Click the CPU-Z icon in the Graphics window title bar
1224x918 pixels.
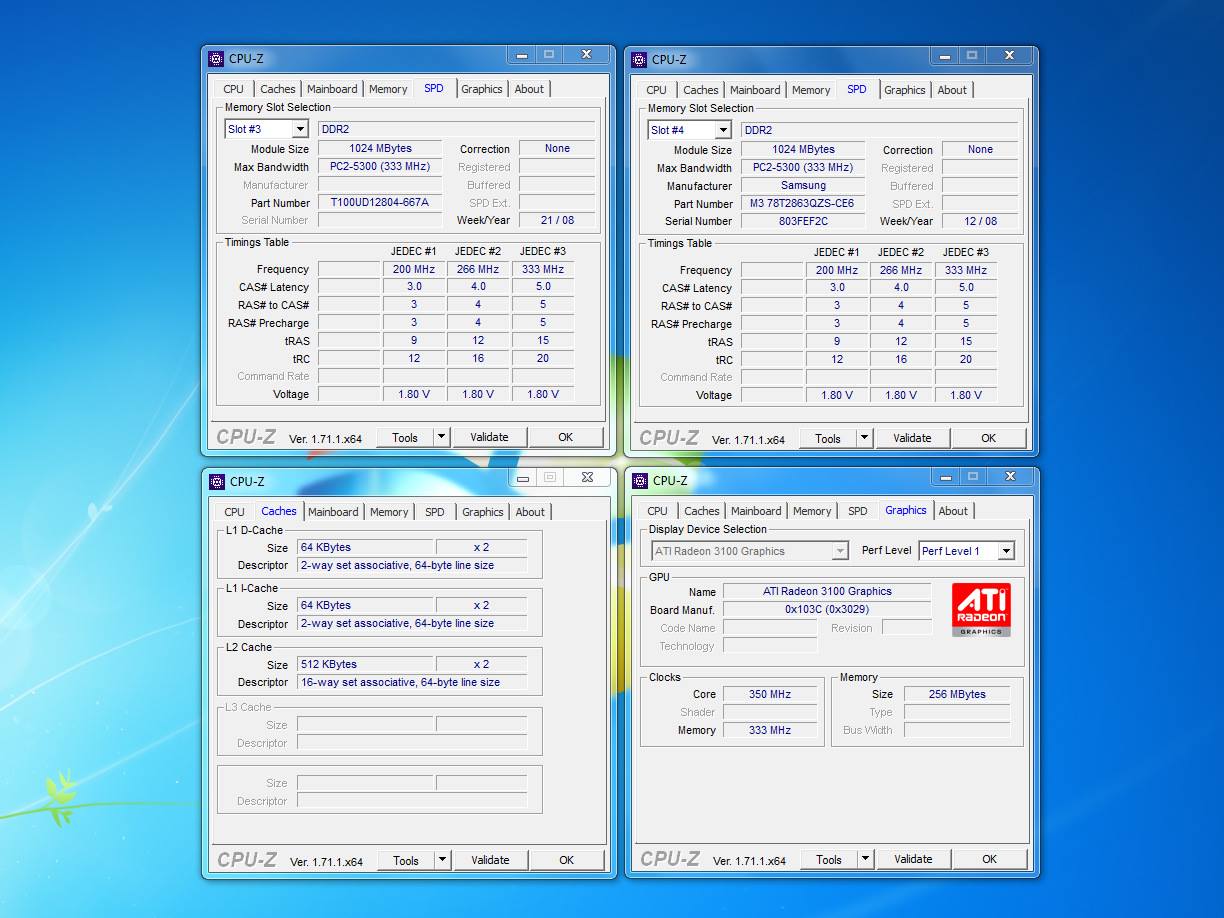[x=640, y=481]
